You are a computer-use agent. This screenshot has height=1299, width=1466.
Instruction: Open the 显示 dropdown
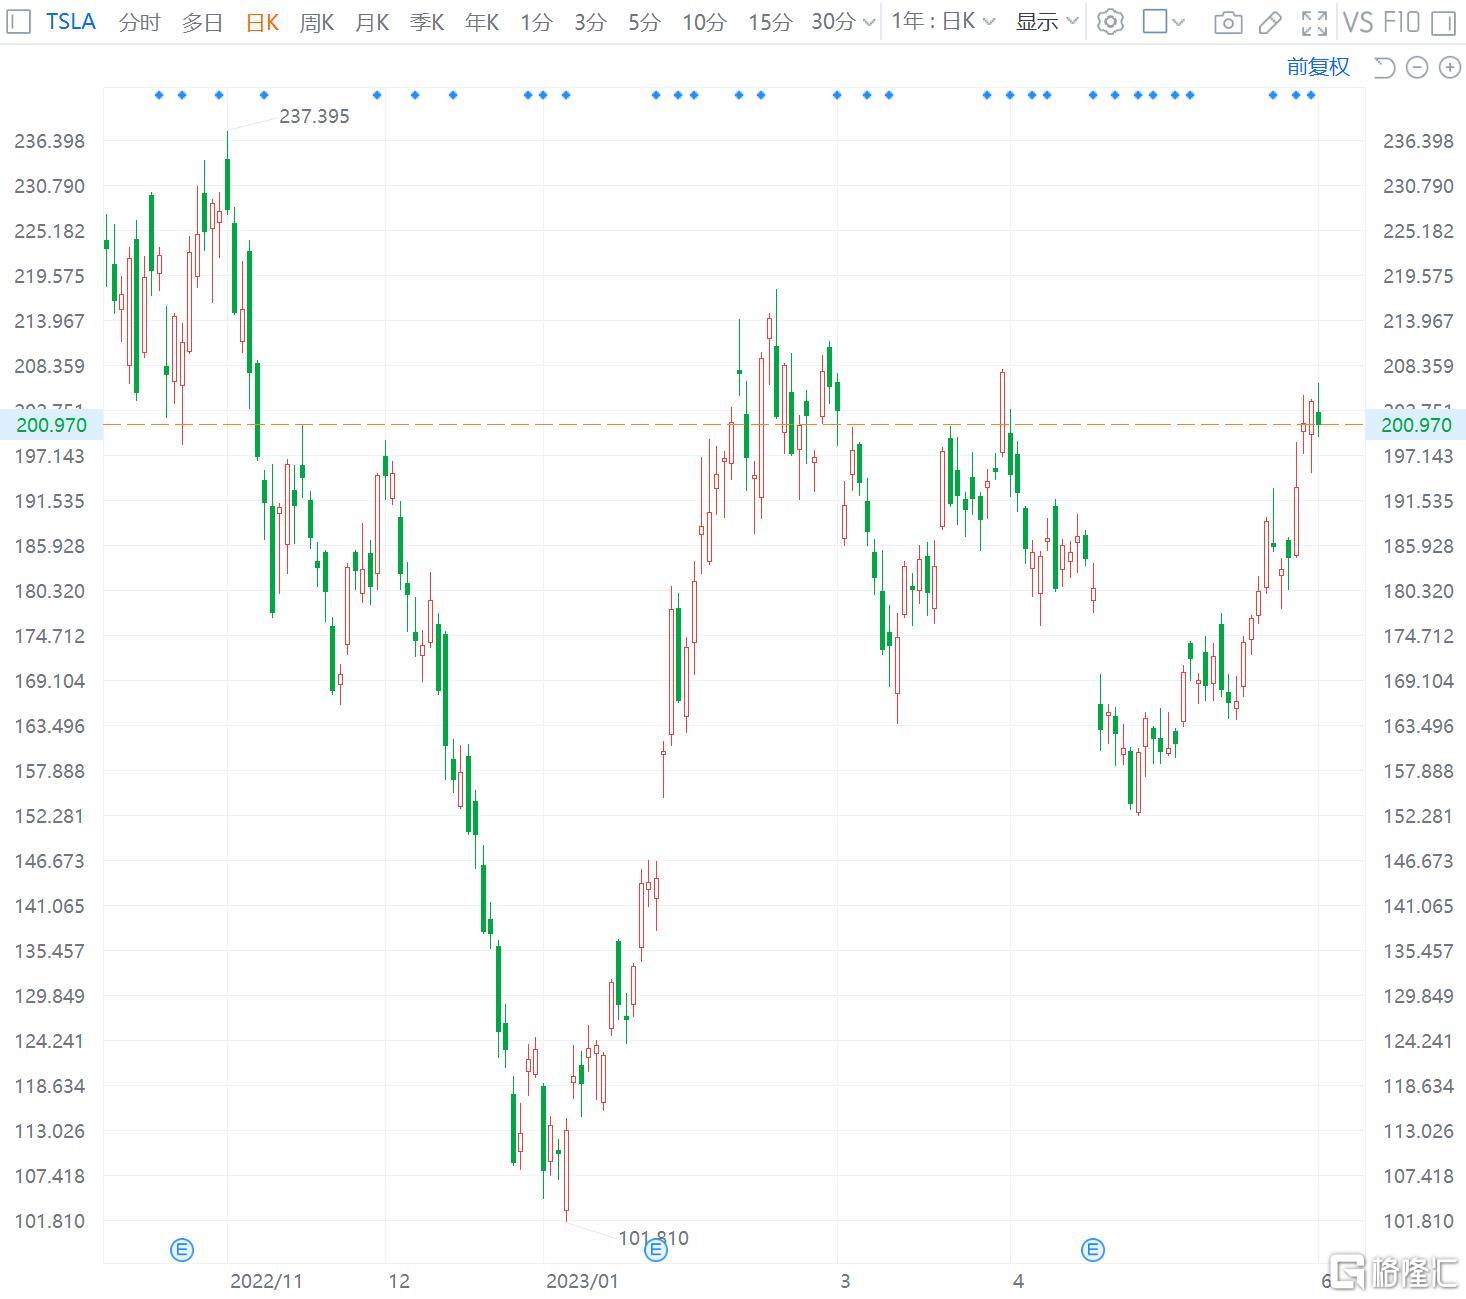pyautogui.click(x=1047, y=21)
